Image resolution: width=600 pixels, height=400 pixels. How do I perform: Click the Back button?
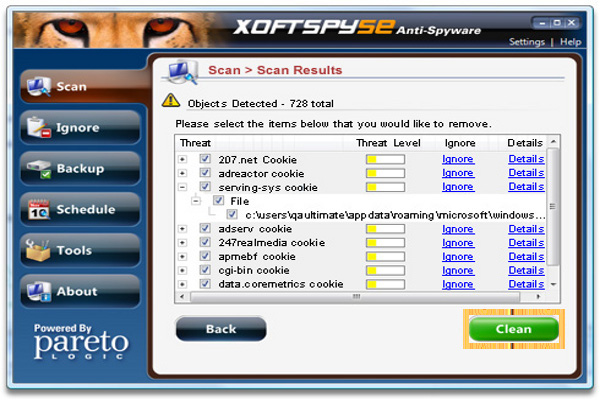[221, 329]
